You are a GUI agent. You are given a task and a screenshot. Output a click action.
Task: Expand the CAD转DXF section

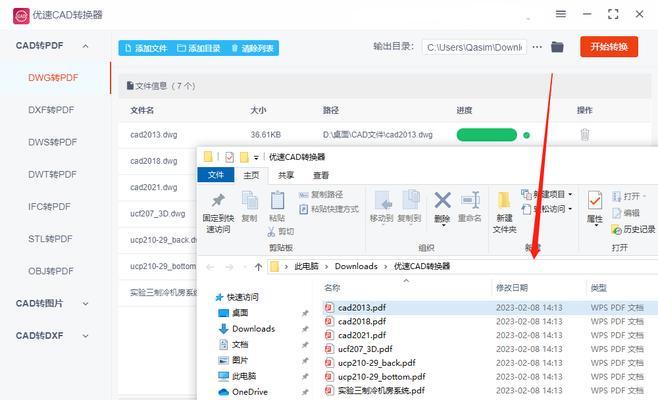coord(86,336)
